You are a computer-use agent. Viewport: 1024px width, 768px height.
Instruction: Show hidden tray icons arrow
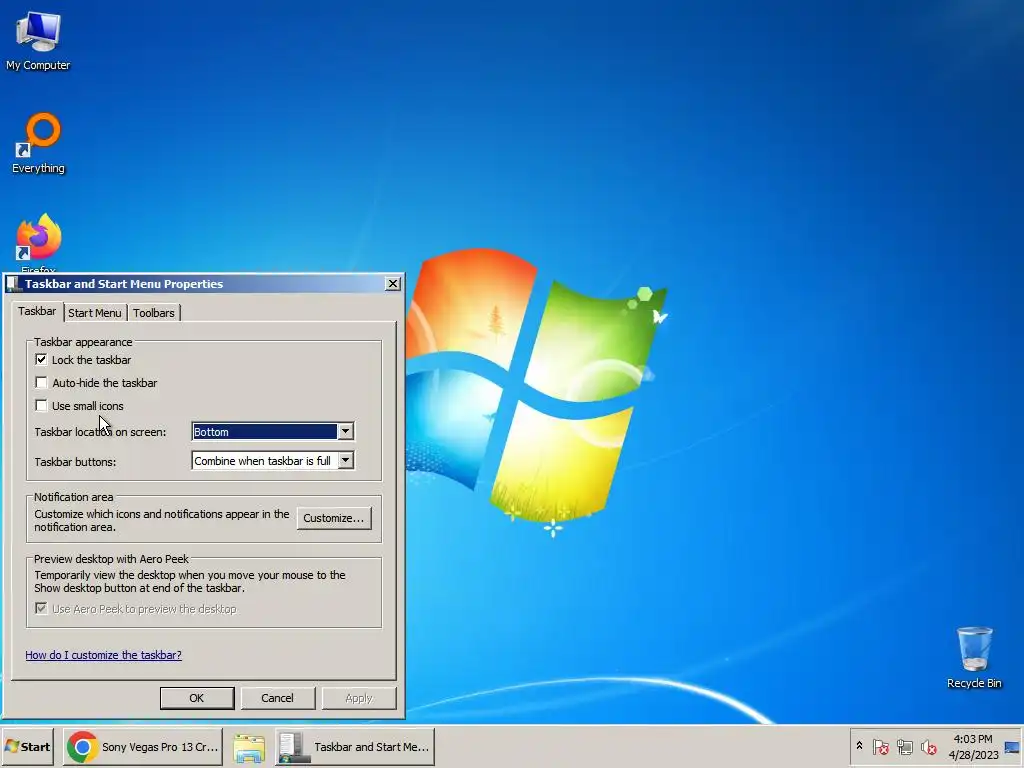tap(859, 746)
